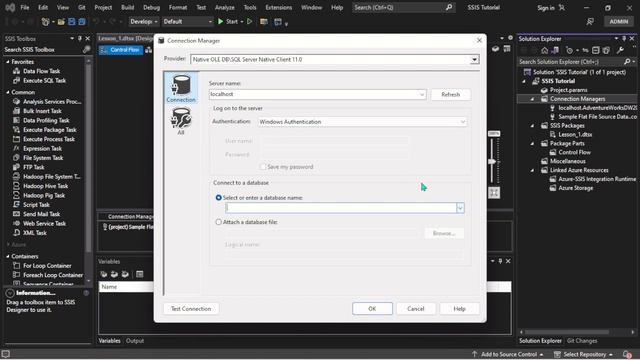Select the Web Service Task item
Image resolution: width=640 pixels, height=360 pixels.
pyautogui.click(x=44, y=224)
